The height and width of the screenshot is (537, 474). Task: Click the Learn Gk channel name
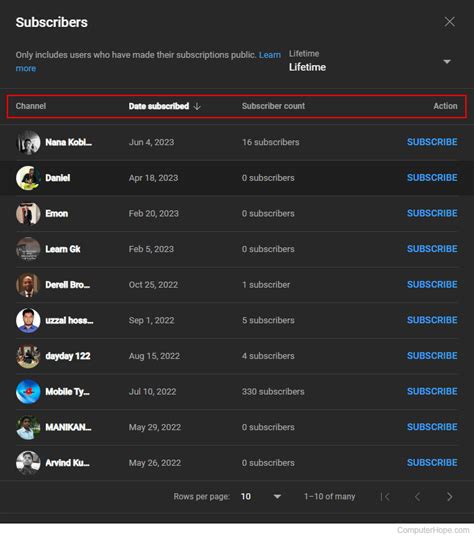click(x=63, y=249)
